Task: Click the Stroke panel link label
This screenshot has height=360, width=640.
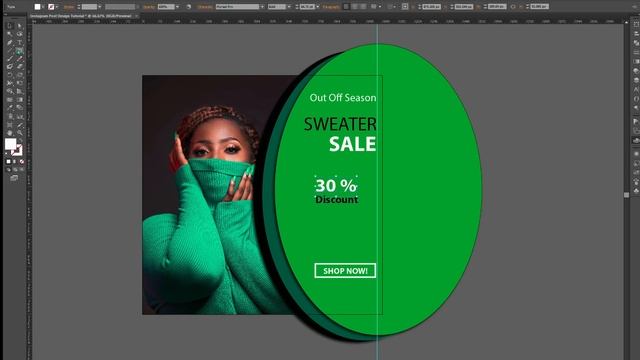Action: [69, 7]
